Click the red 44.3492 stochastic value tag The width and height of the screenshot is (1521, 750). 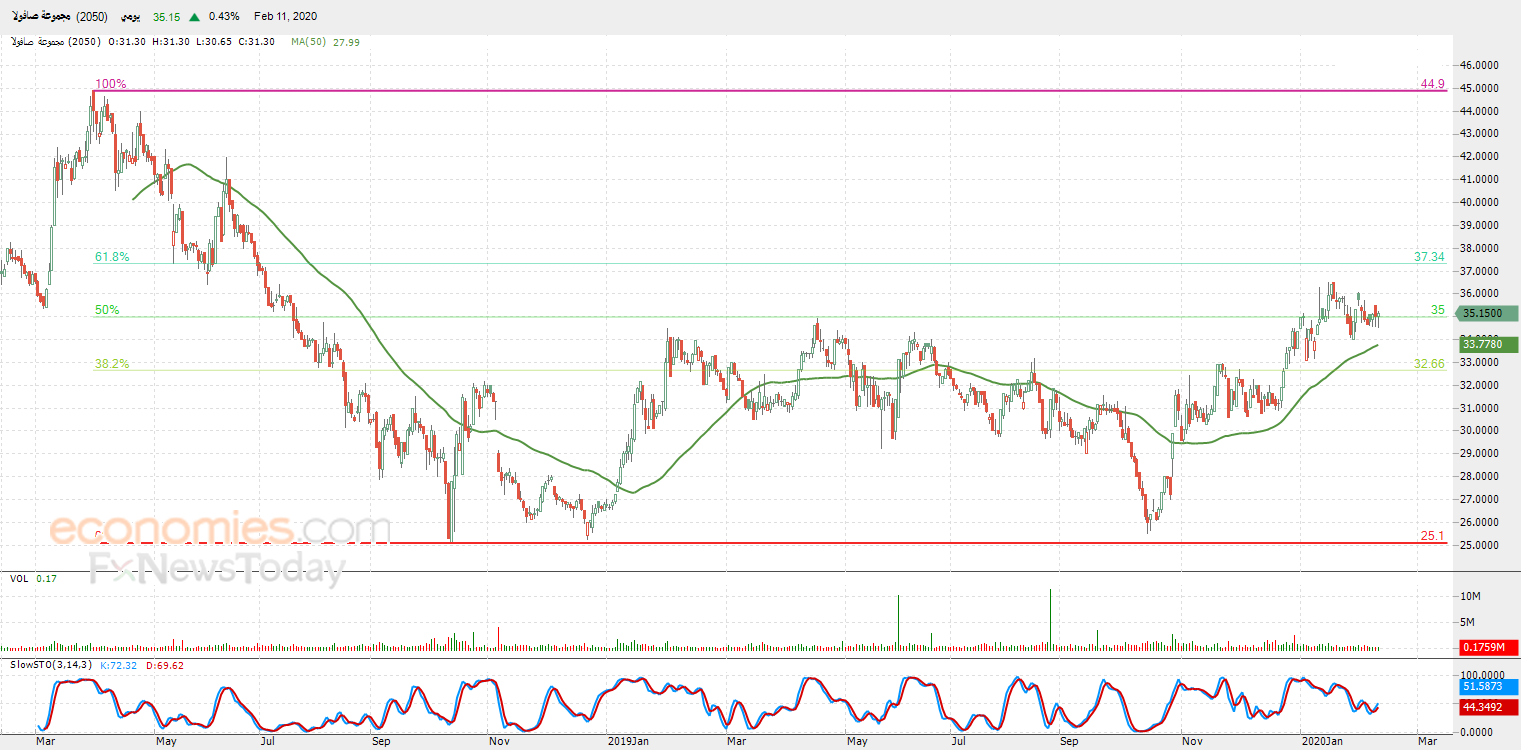[x=1488, y=708]
